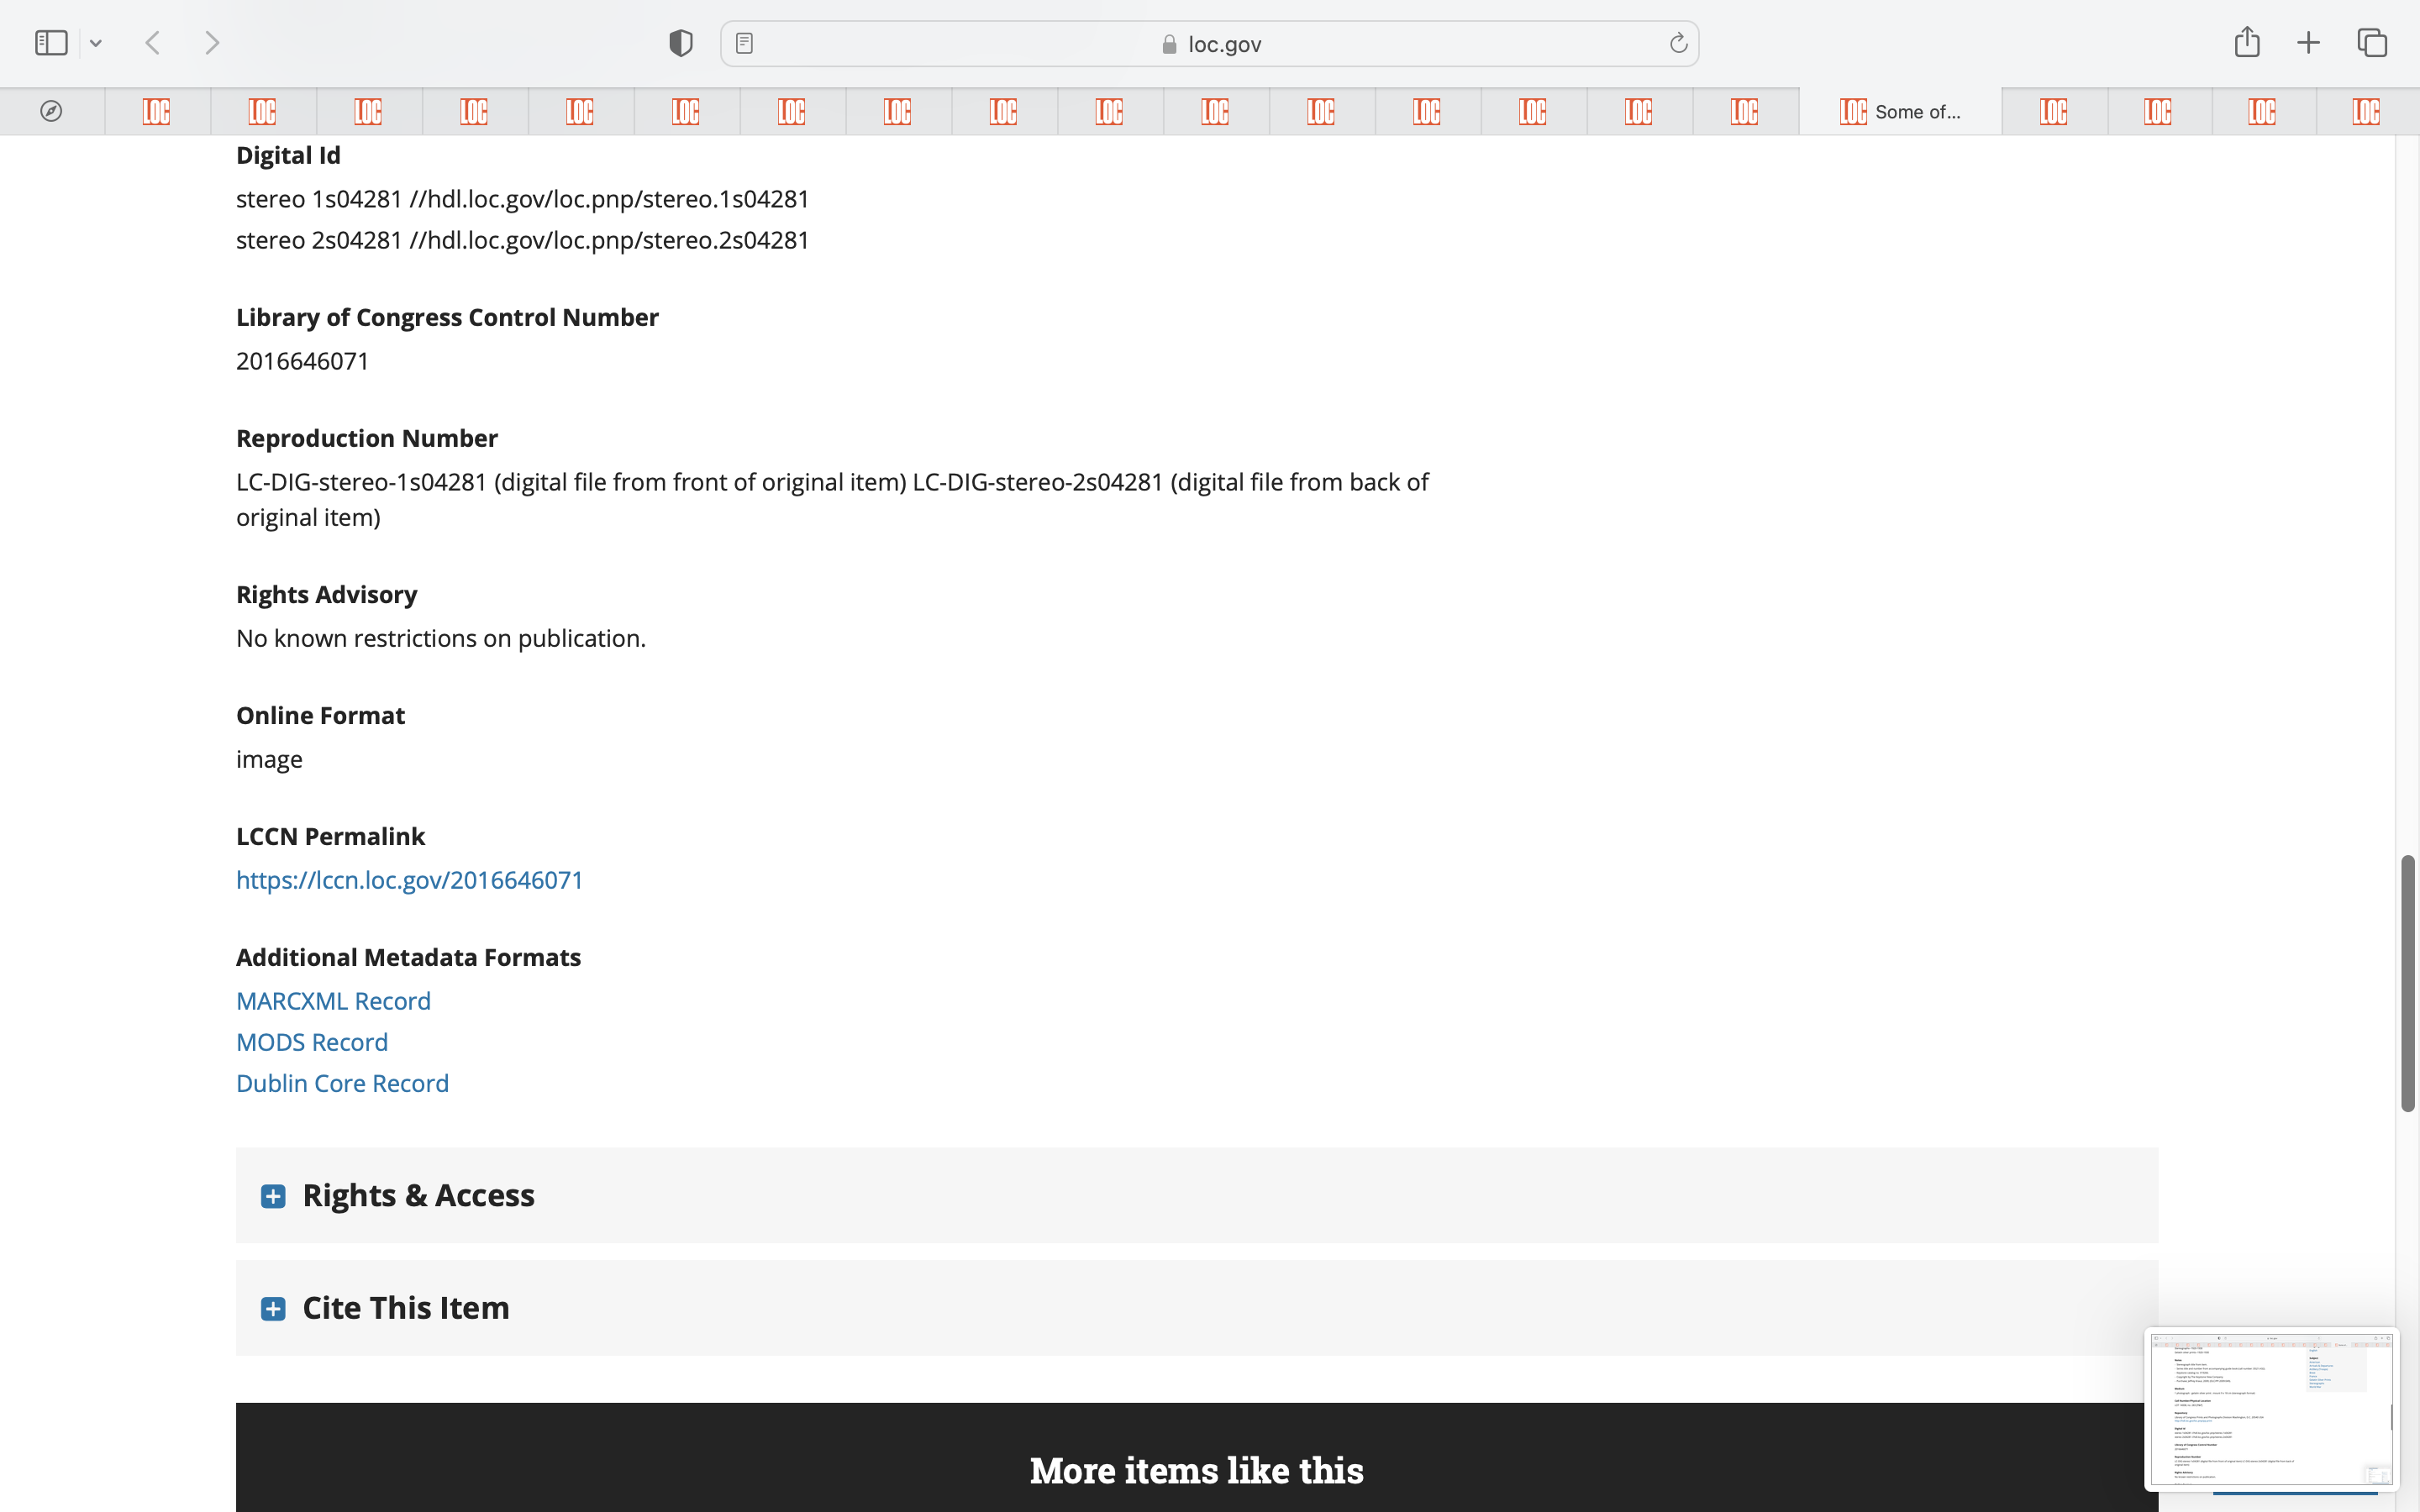The width and height of the screenshot is (2420, 1512).
Task: Click the Share icon in toolbar
Action: [x=2247, y=42]
